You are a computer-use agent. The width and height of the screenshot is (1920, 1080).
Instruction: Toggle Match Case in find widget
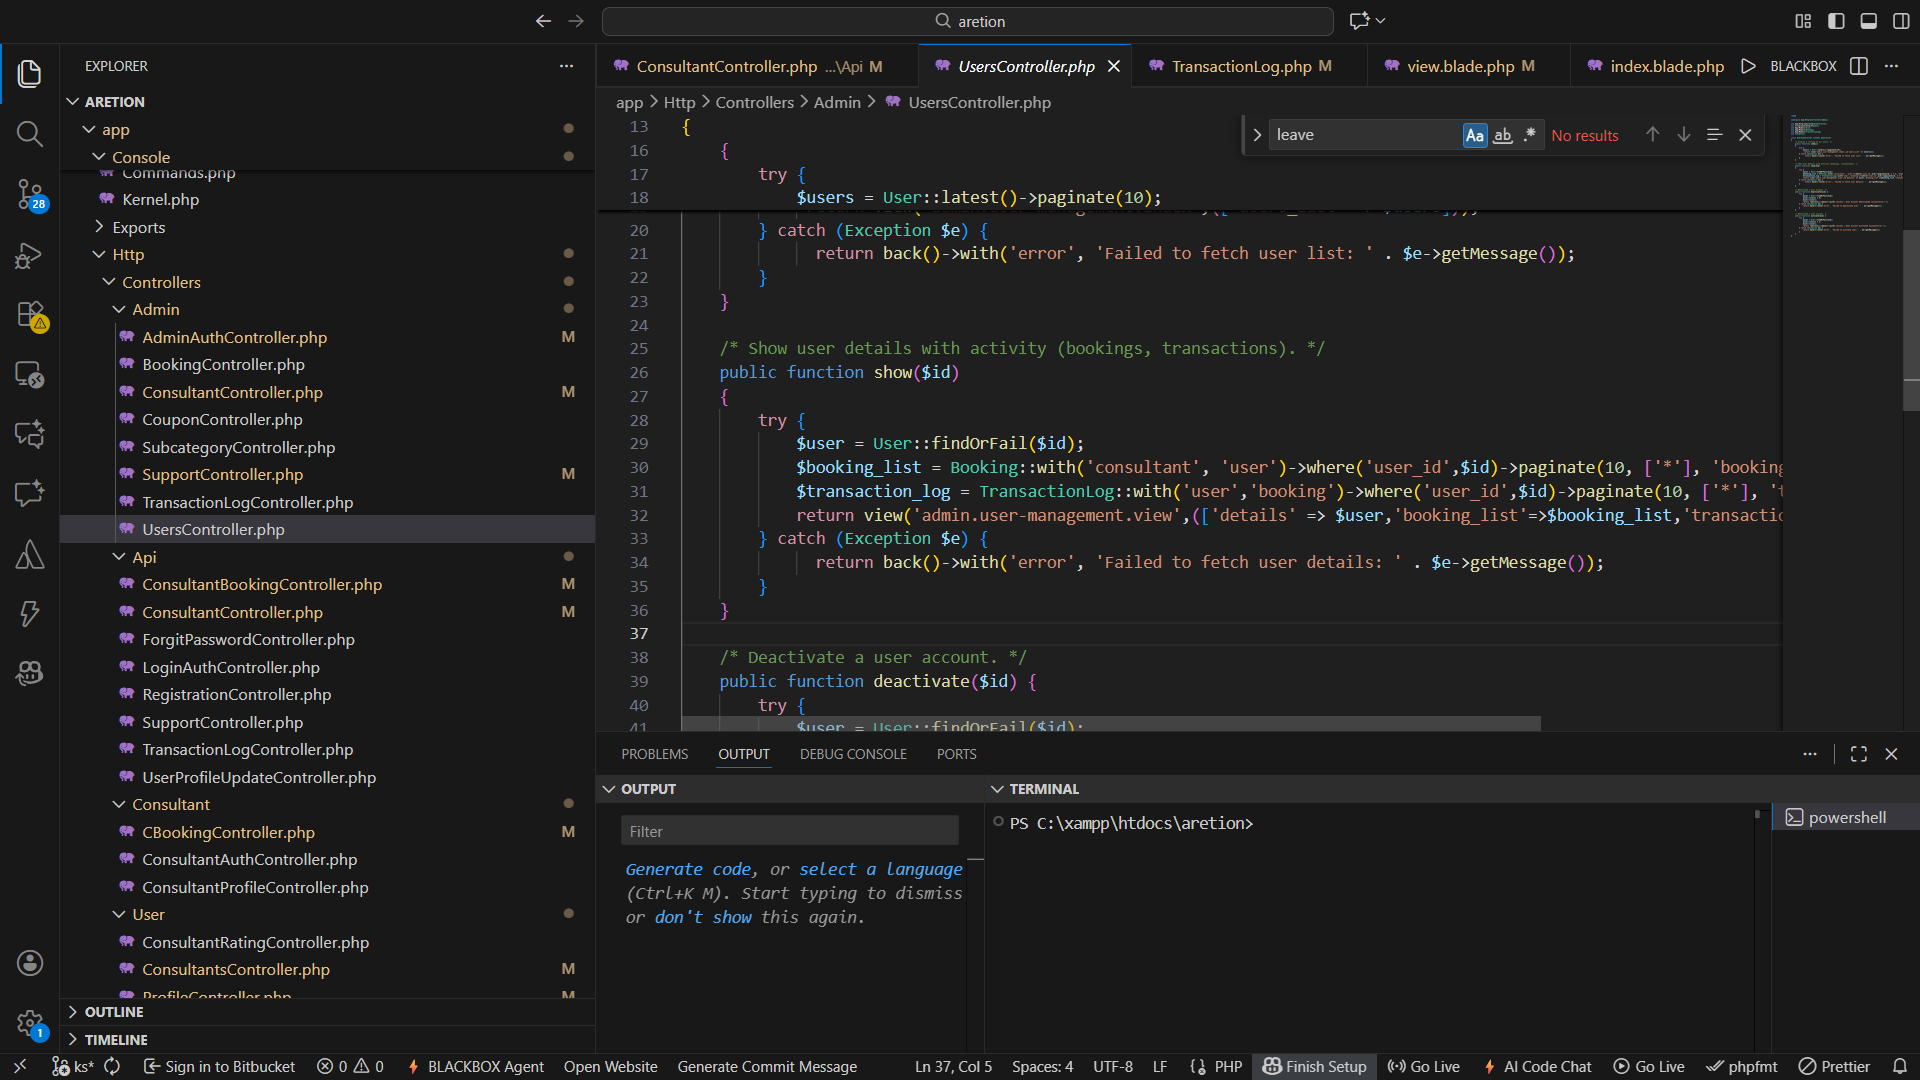click(1474, 135)
